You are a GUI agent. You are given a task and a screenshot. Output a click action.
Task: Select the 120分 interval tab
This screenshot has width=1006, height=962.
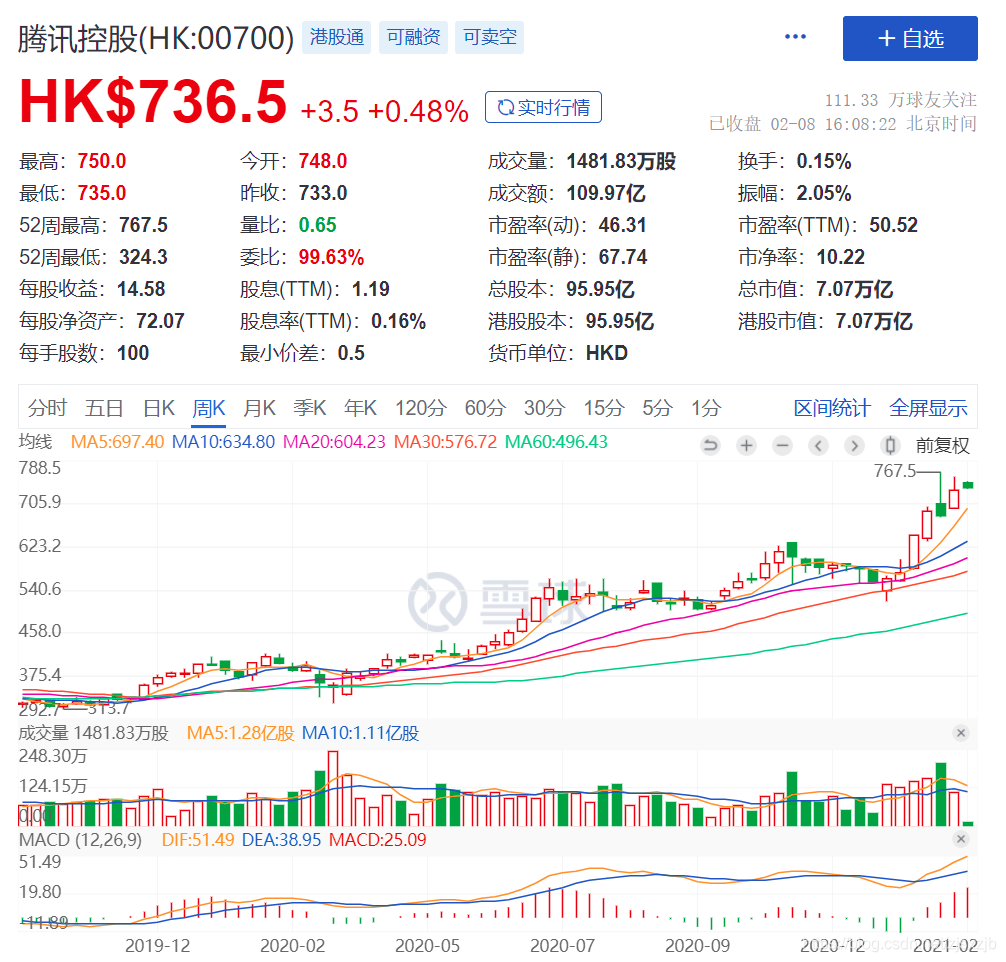click(421, 408)
